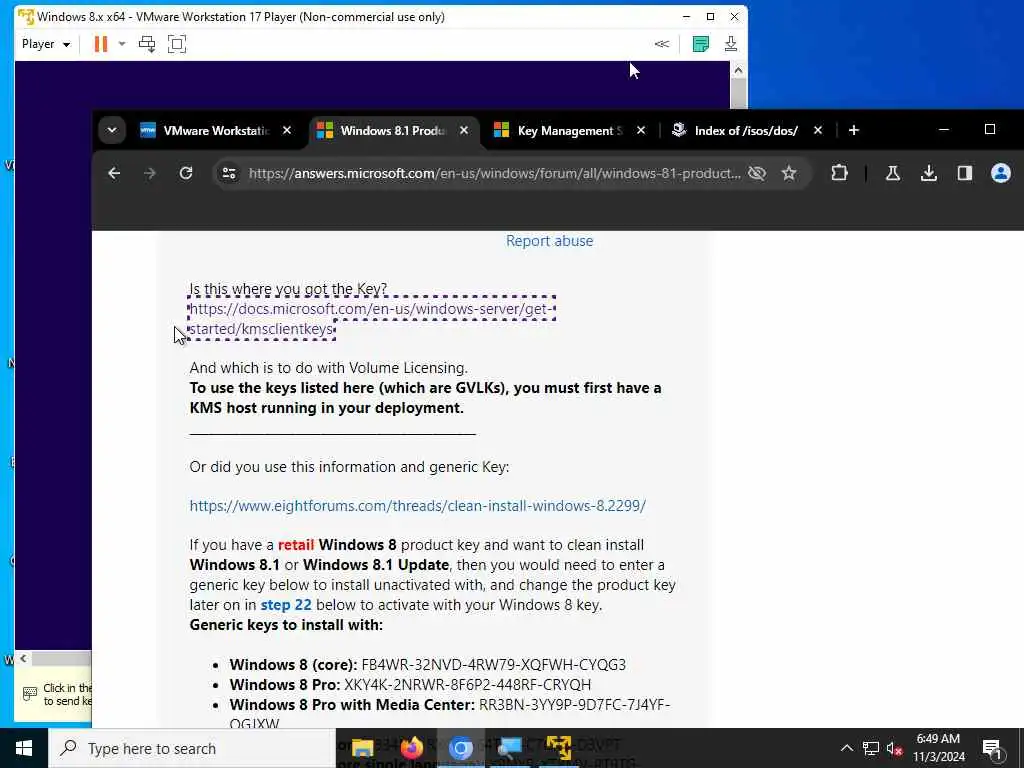Open the Windows Start menu
Screen dimensions: 1024x768
24,748
